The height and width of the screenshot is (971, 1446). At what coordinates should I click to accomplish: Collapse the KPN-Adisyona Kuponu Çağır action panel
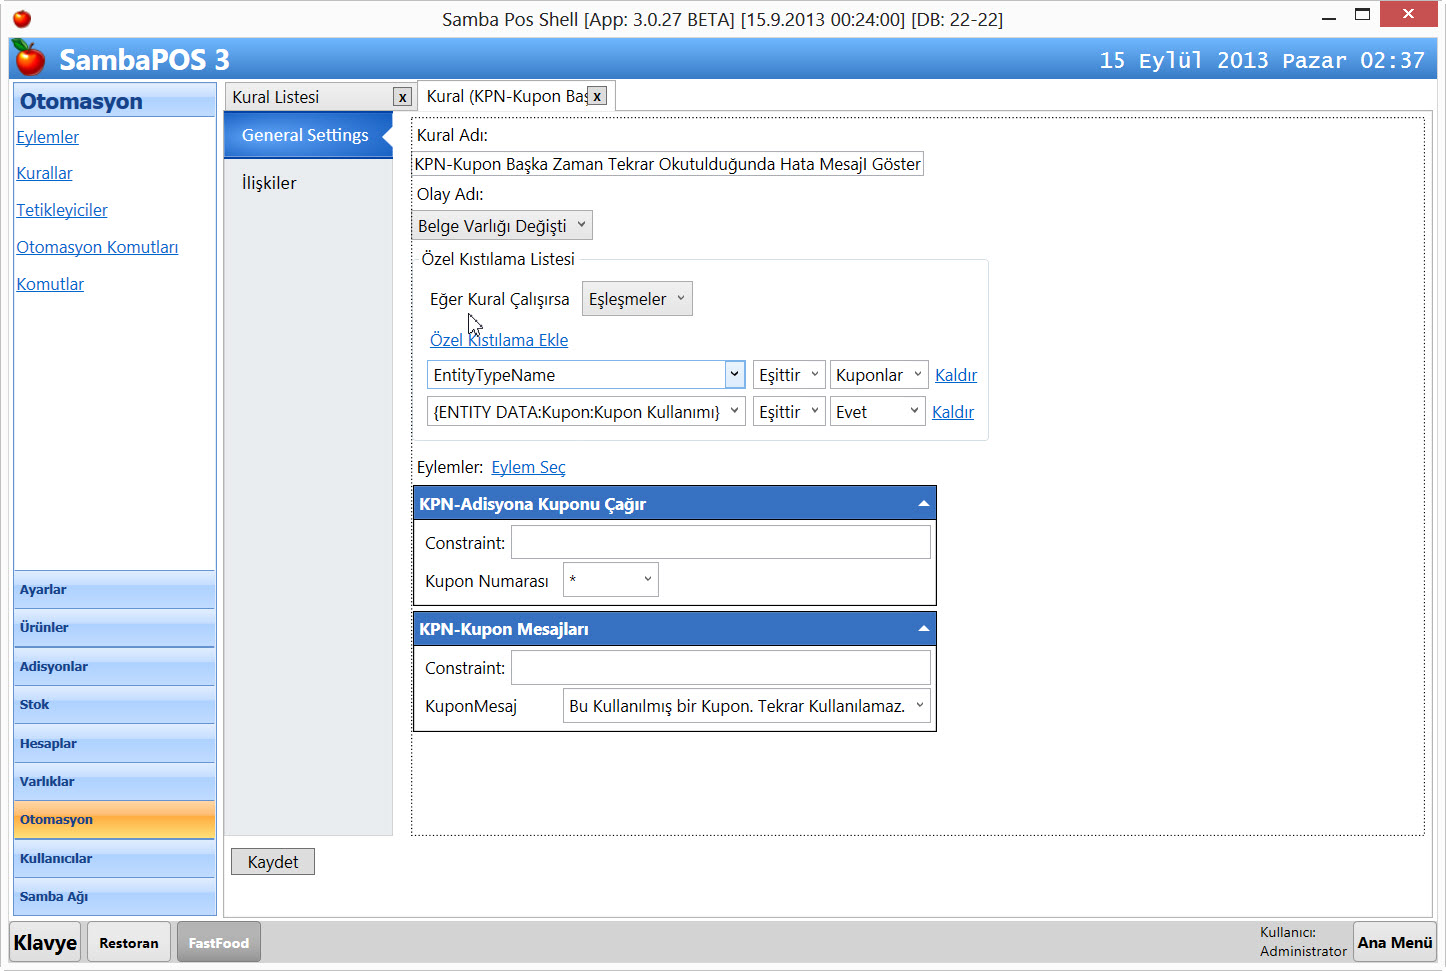click(923, 504)
